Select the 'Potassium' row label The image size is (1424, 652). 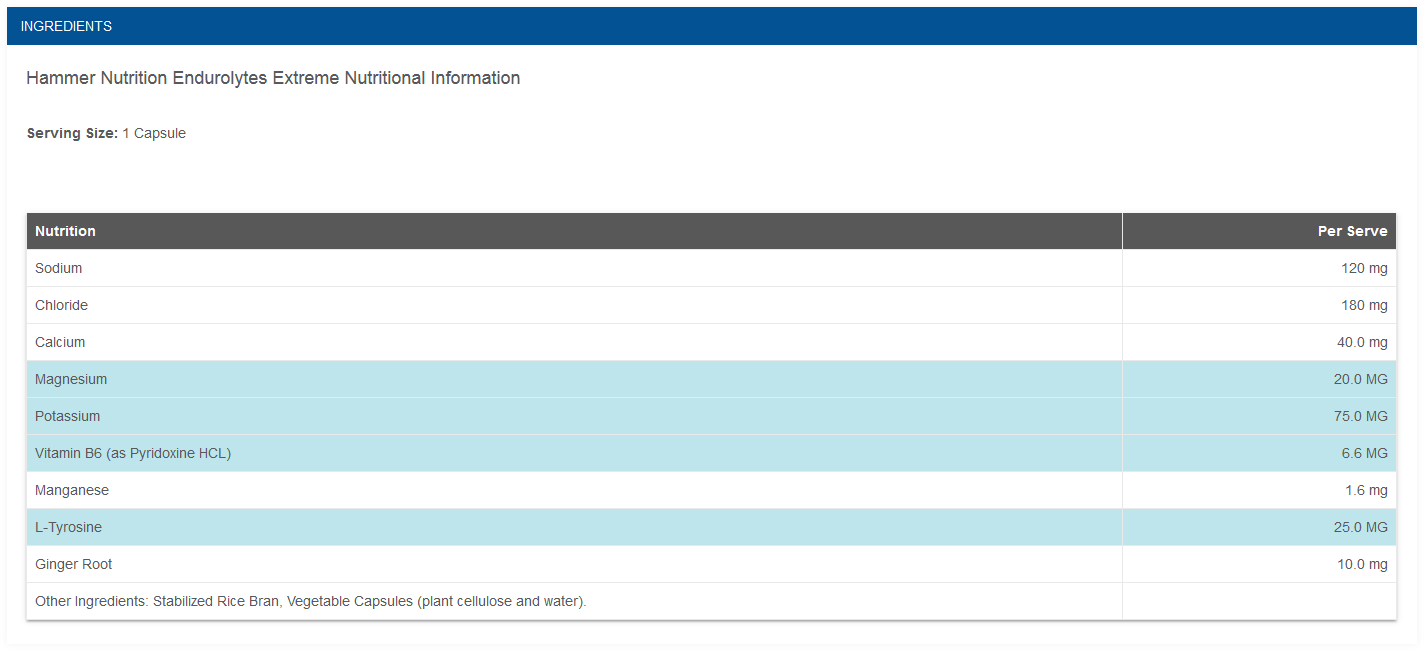[x=68, y=416]
